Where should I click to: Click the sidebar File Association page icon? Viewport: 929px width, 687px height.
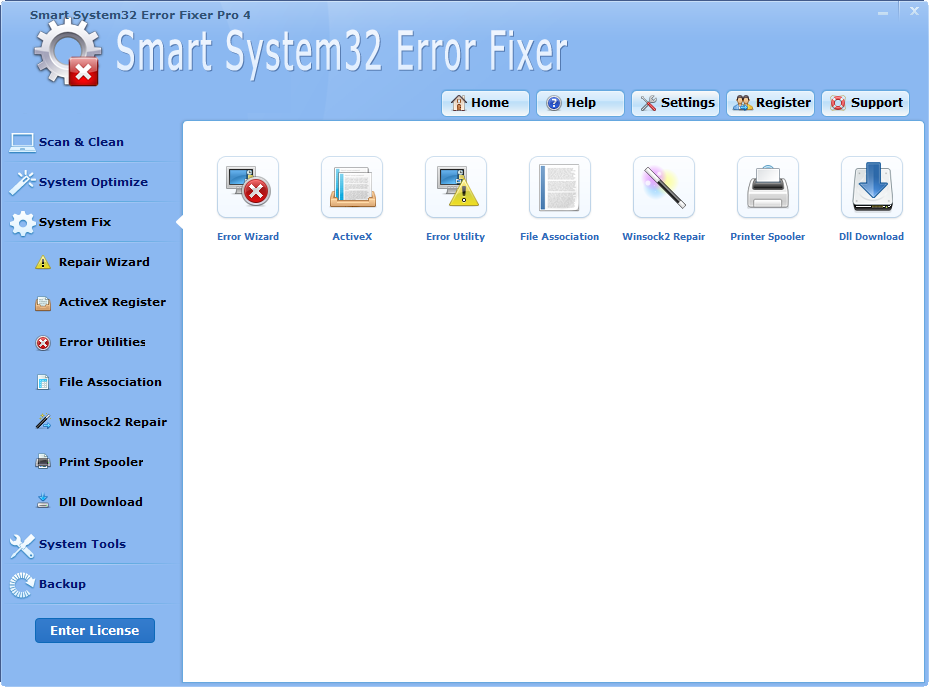[x=43, y=383]
